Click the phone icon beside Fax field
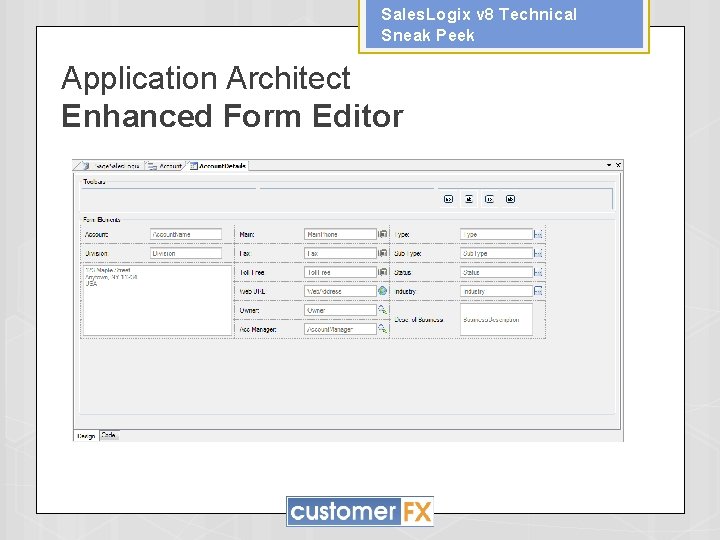This screenshot has width=720, height=540. pyautogui.click(x=382, y=253)
